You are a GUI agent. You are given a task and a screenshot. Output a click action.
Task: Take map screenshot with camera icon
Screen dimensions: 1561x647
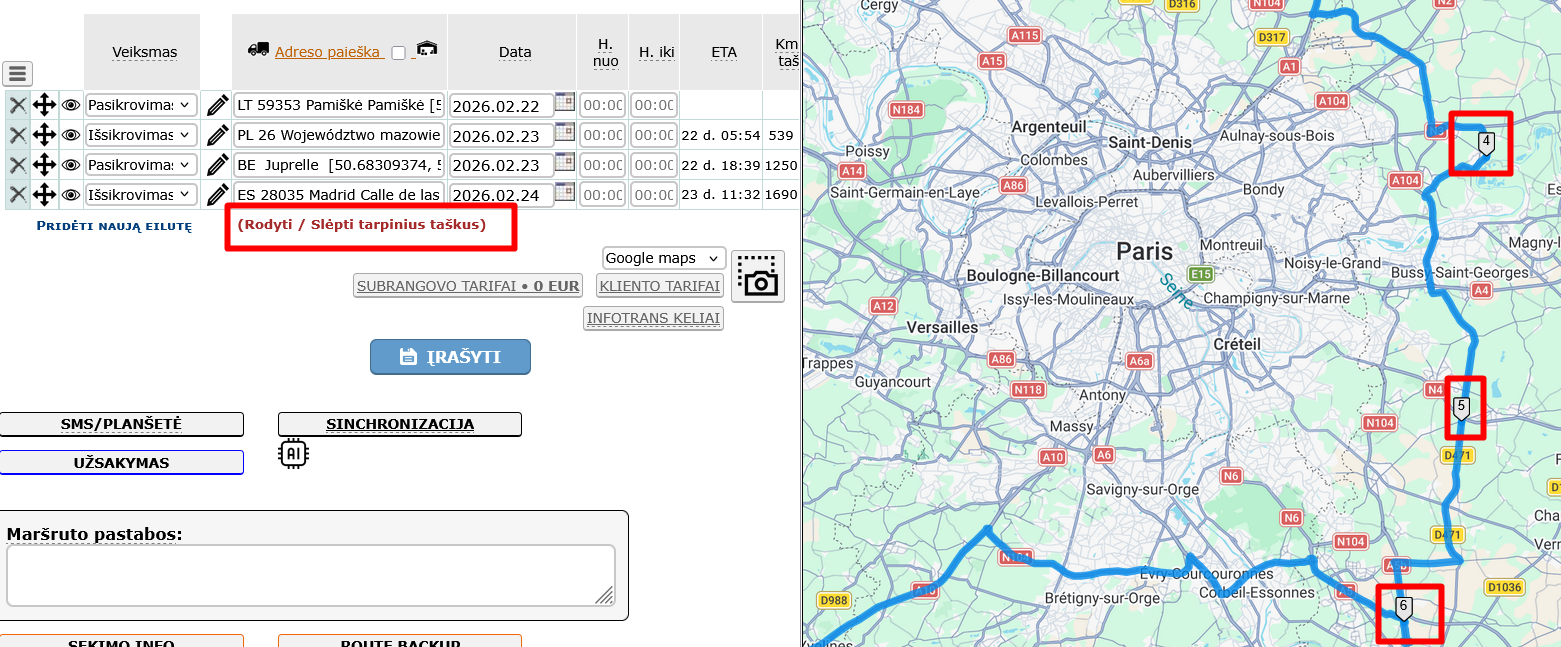(x=758, y=276)
